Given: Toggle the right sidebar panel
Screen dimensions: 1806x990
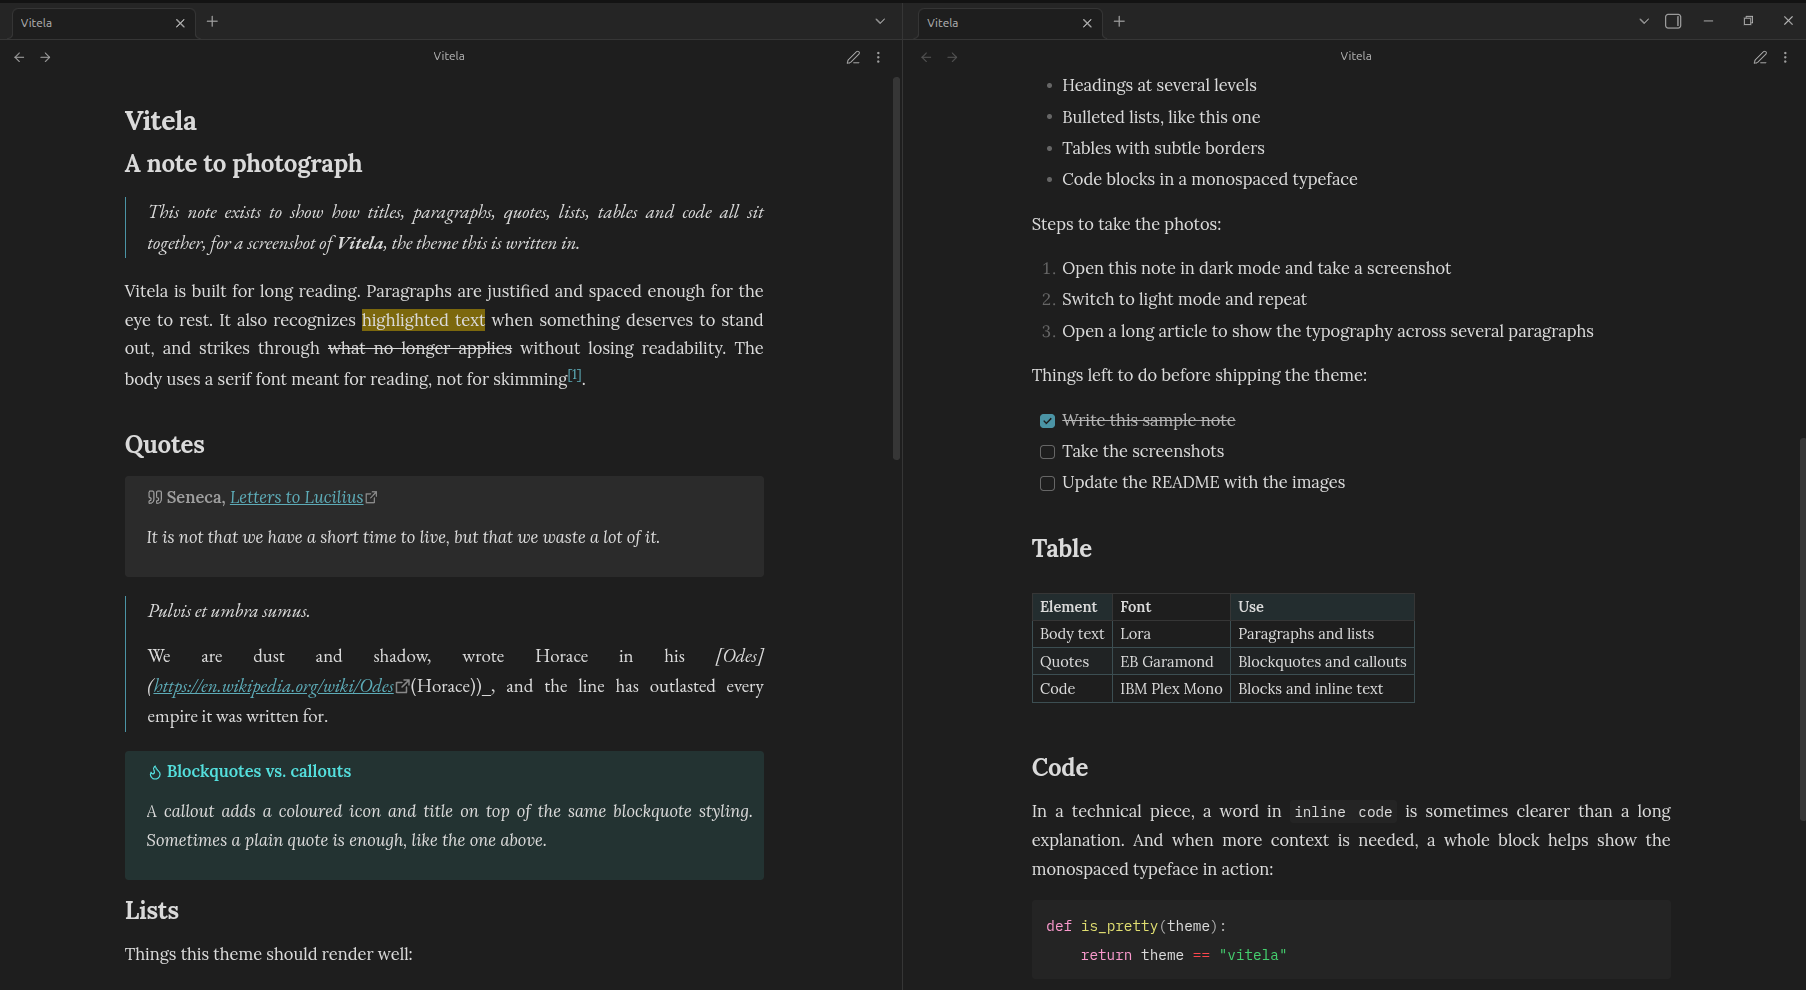Looking at the screenshot, I should pos(1673,21).
